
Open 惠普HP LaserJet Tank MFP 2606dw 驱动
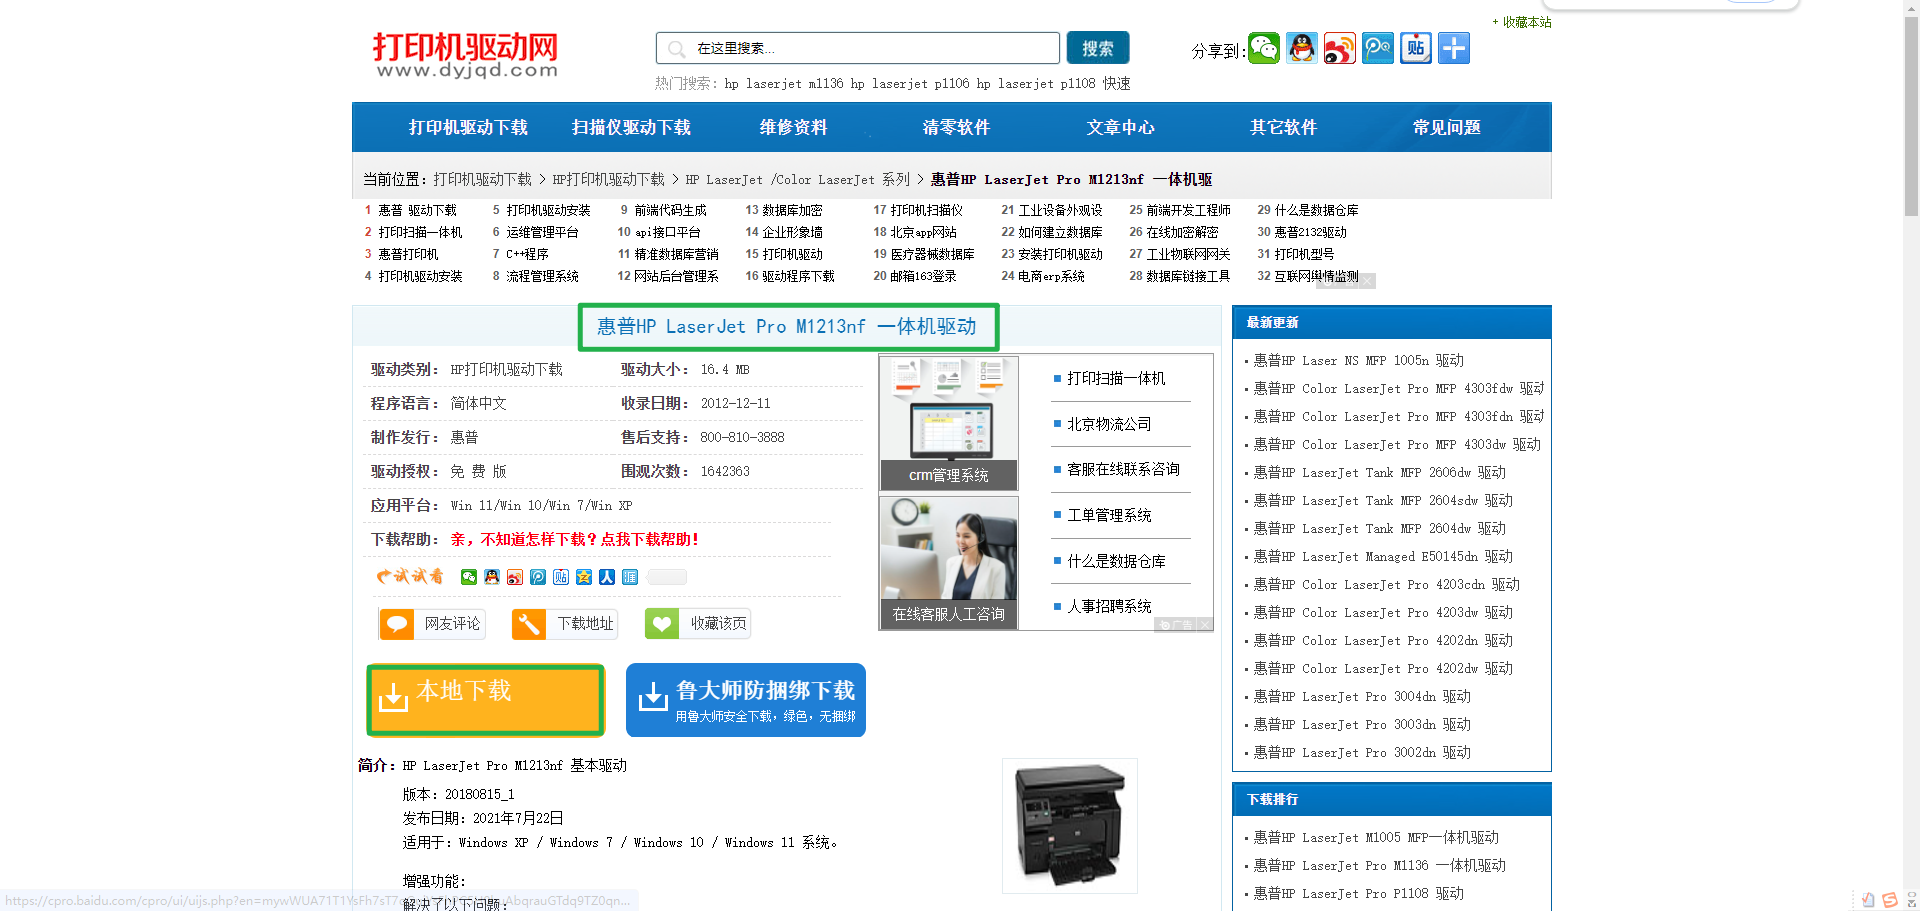(x=1379, y=473)
